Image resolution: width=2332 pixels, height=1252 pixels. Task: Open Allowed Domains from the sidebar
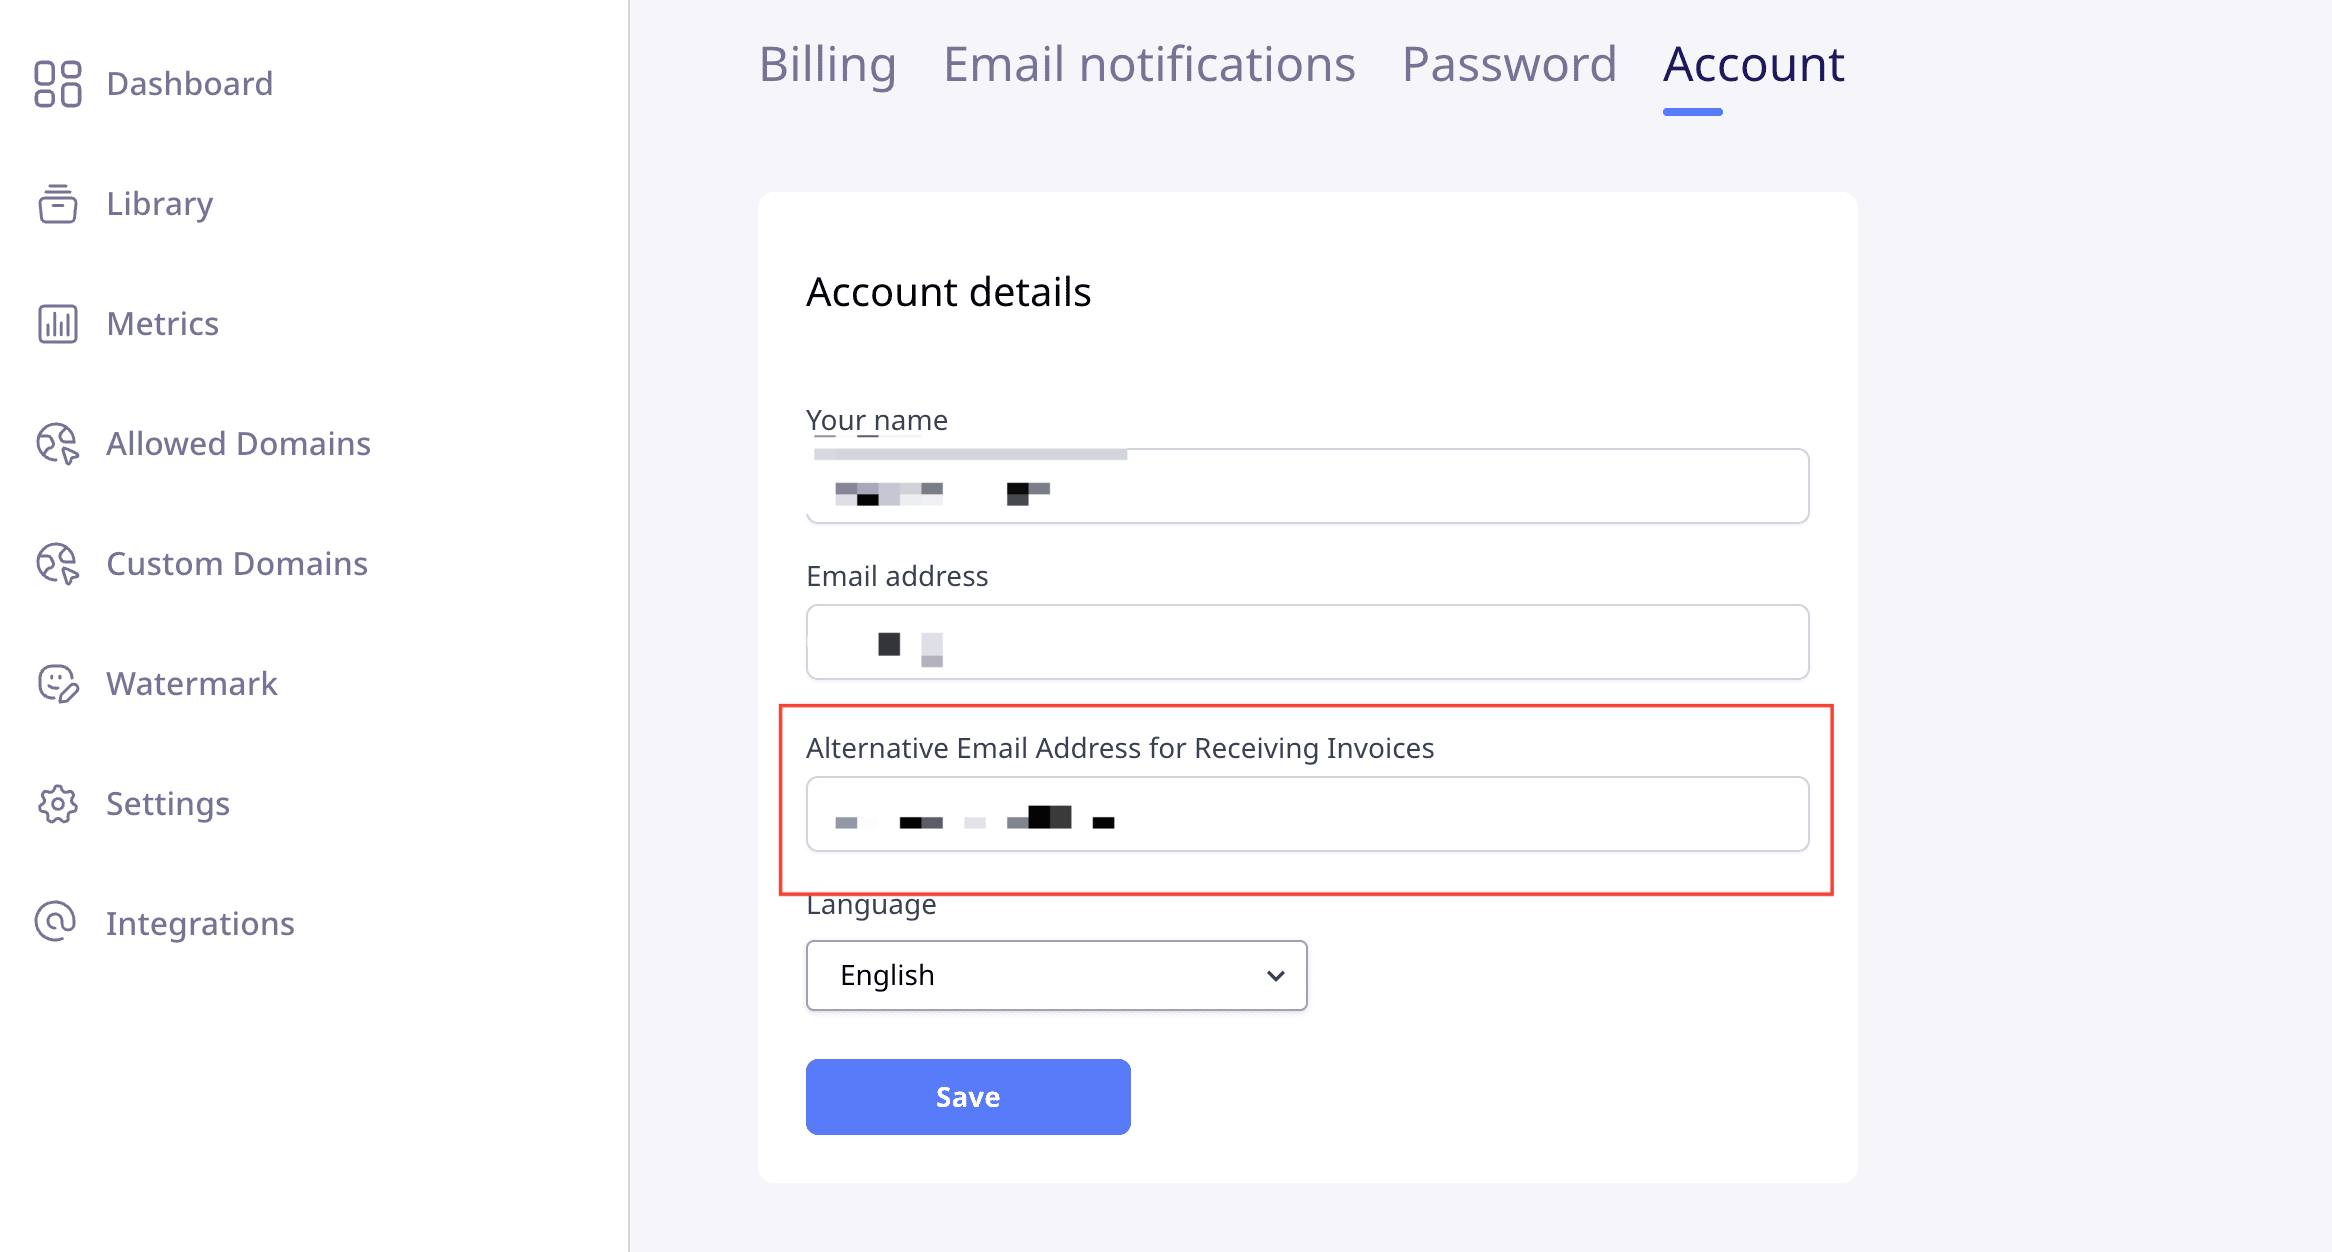238,444
